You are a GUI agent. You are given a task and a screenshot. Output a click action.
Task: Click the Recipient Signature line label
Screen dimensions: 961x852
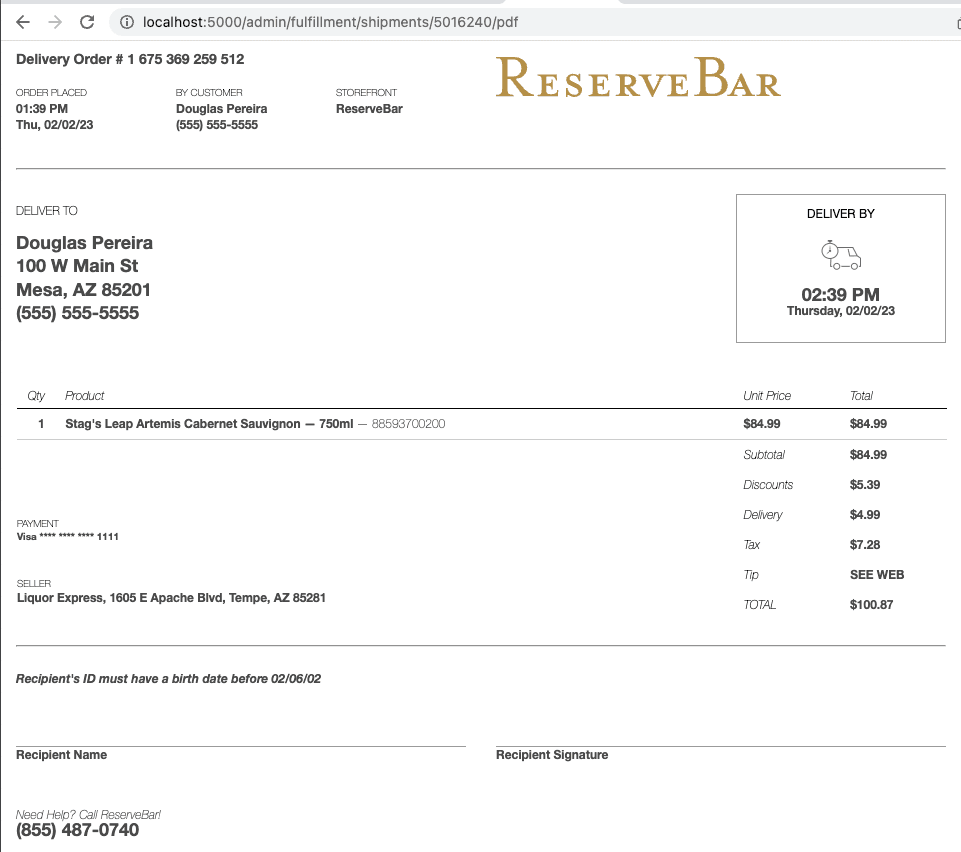point(552,755)
